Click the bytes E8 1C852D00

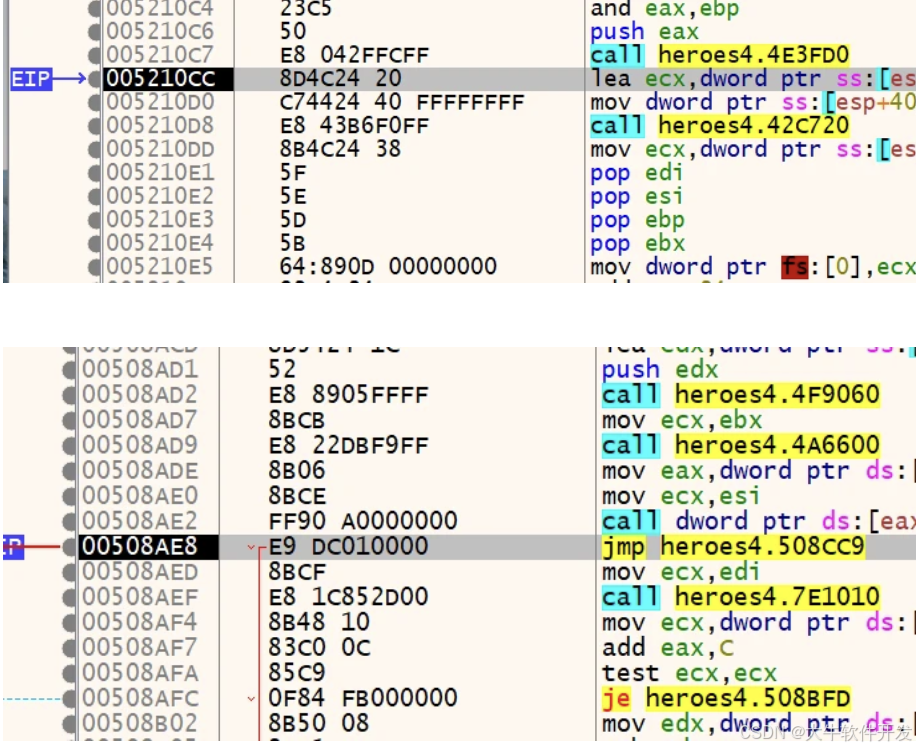click(348, 597)
